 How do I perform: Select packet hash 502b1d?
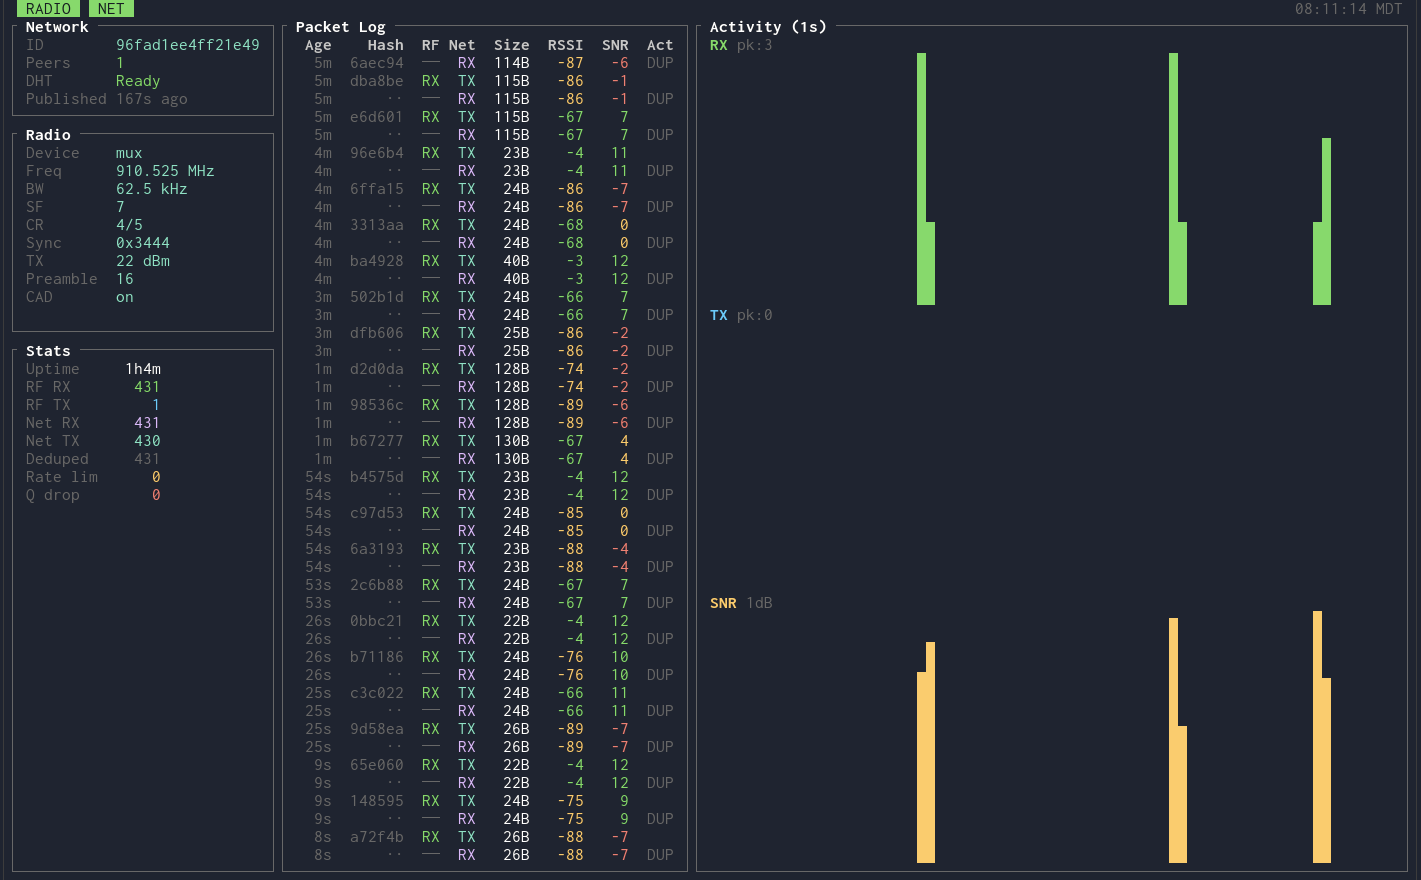pyautogui.click(x=377, y=297)
